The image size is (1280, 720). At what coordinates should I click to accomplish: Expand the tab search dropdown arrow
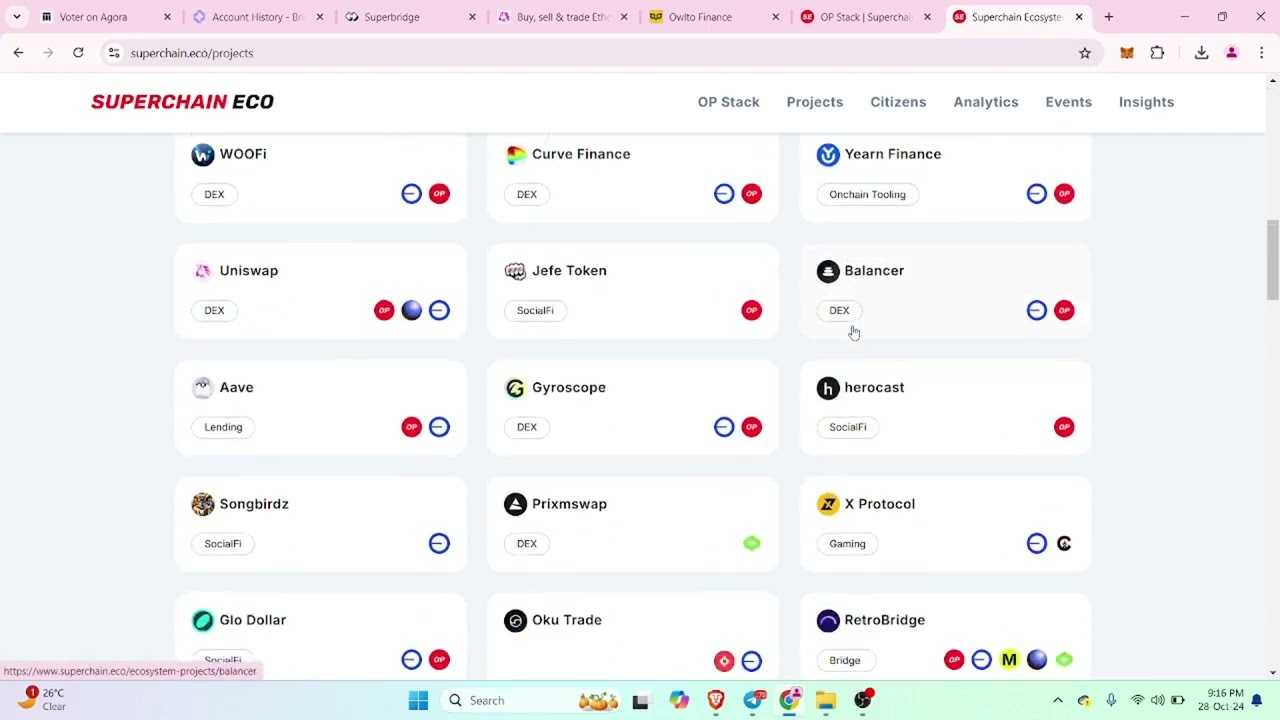click(x=17, y=17)
